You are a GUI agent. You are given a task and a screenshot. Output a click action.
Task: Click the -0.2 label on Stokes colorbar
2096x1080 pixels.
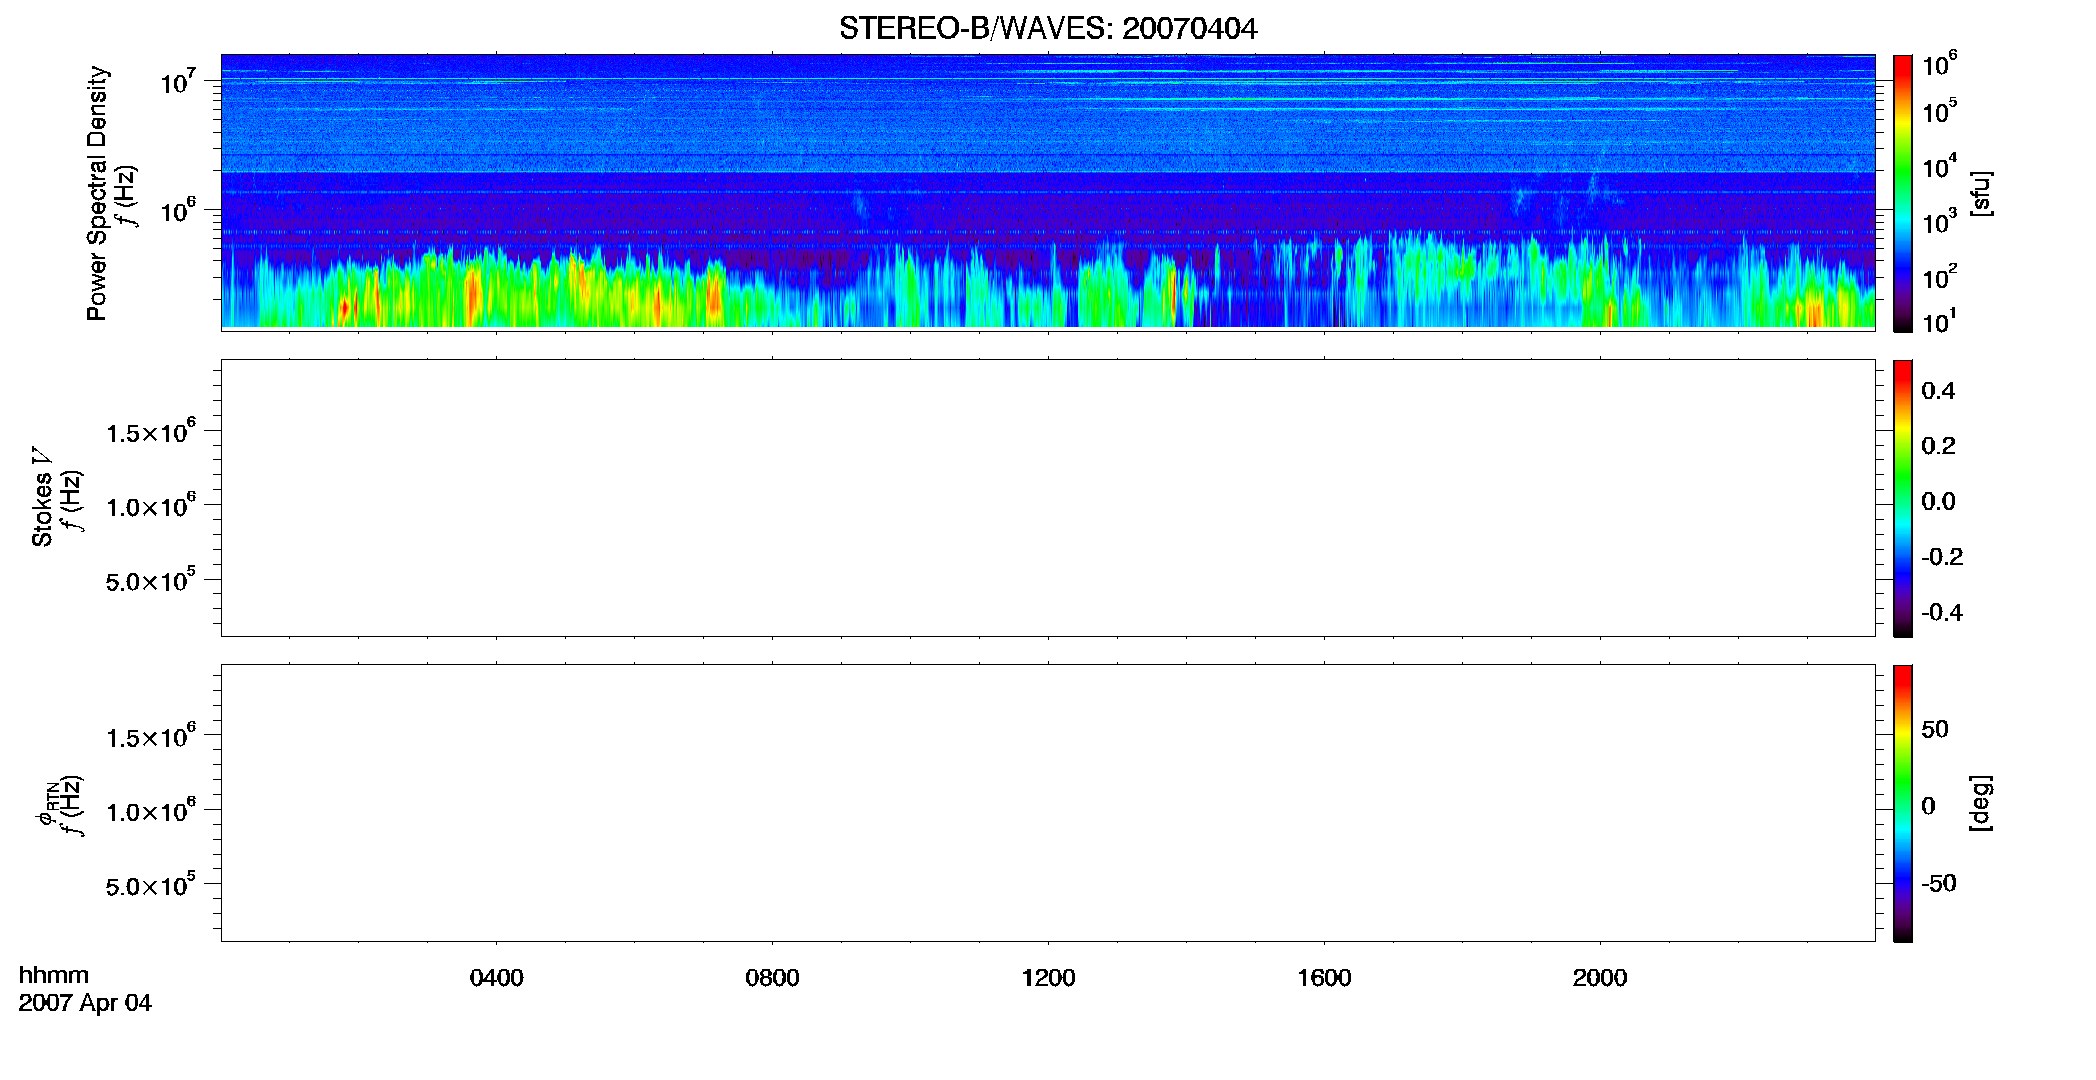point(1942,557)
